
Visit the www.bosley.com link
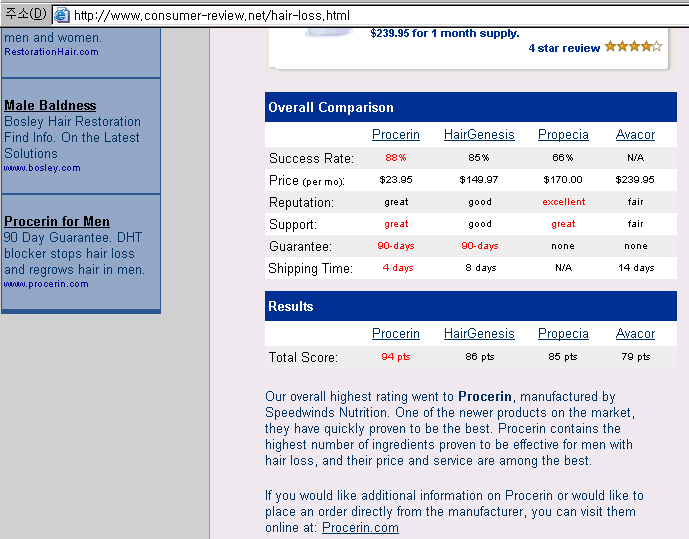pos(42,168)
